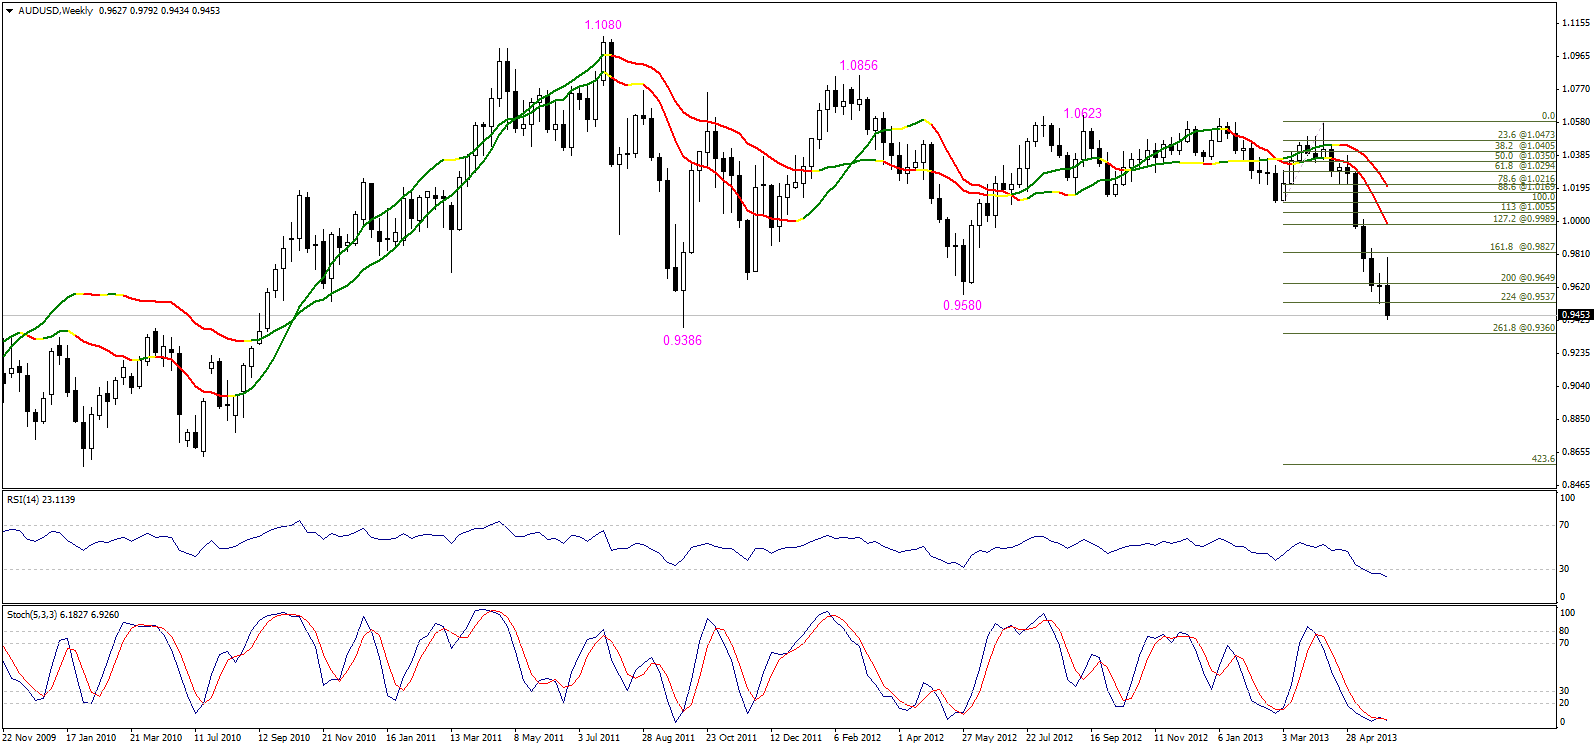The height and width of the screenshot is (746, 1596).
Task: Select the 1.0623 swing high label
Action: click(1082, 114)
